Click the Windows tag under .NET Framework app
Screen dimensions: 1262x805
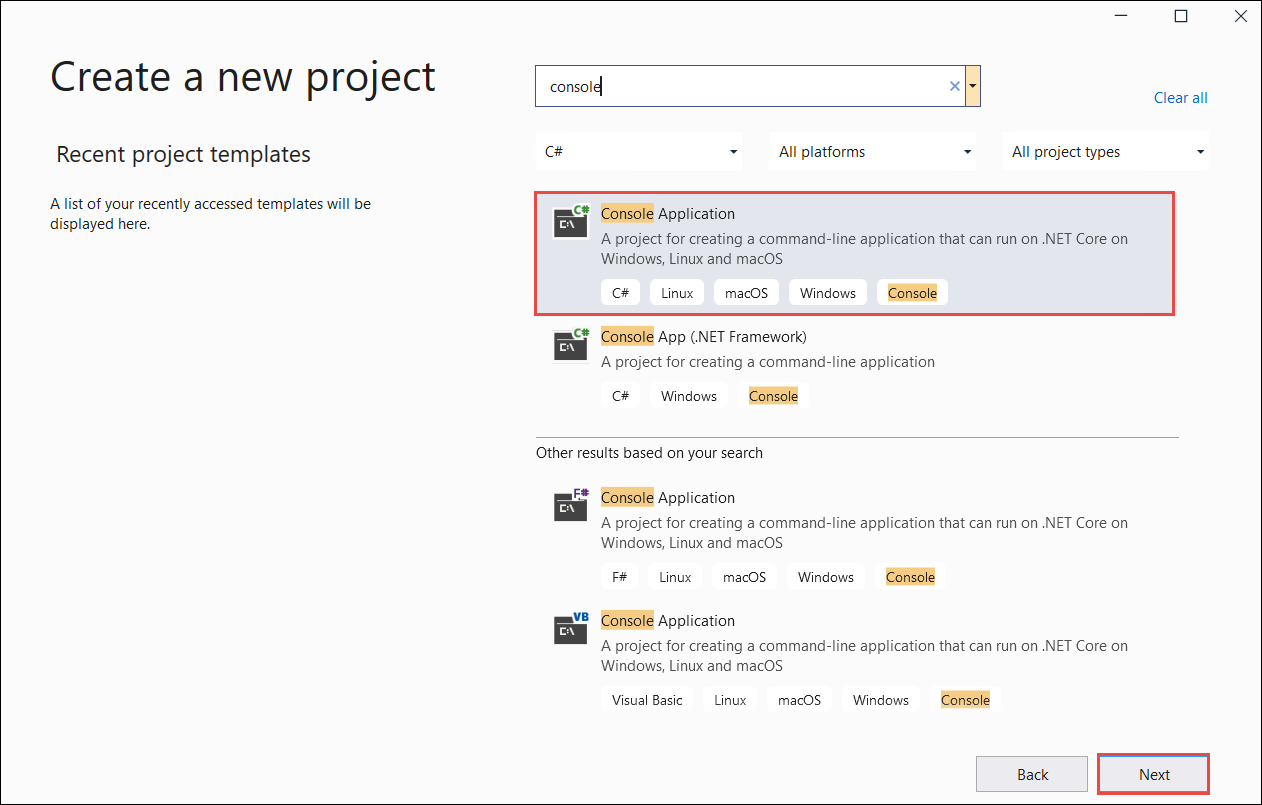pyautogui.click(x=688, y=395)
